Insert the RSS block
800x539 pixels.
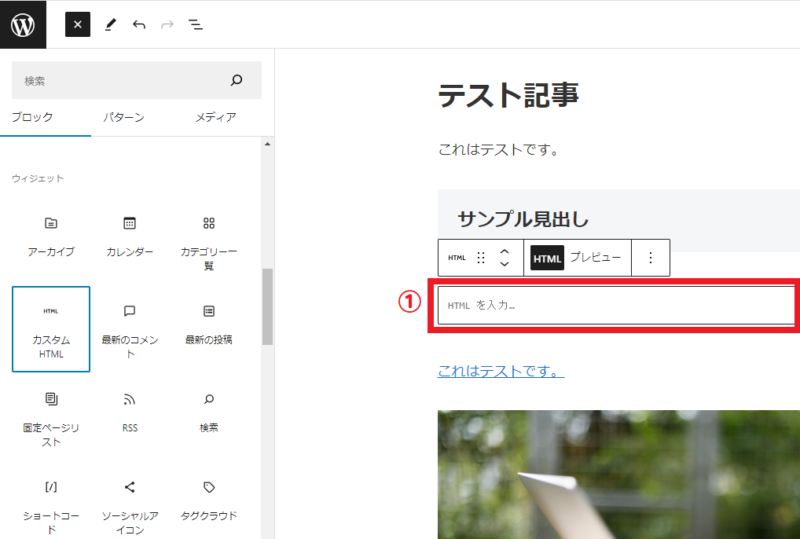click(x=130, y=411)
